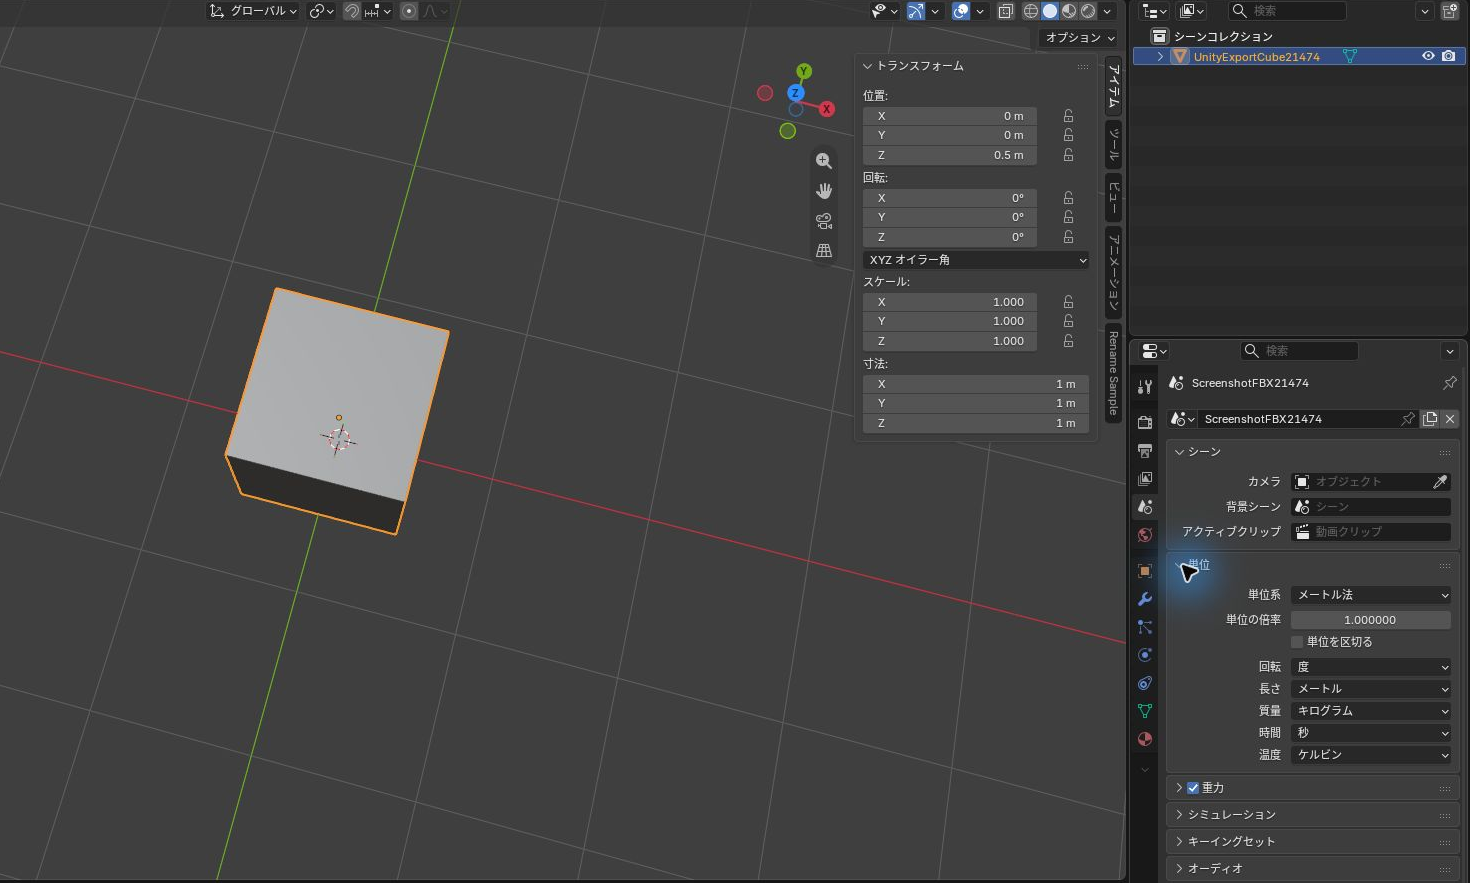The height and width of the screenshot is (883, 1470).
Task: Open the グローバル orientation dropdown
Action: coord(253,11)
